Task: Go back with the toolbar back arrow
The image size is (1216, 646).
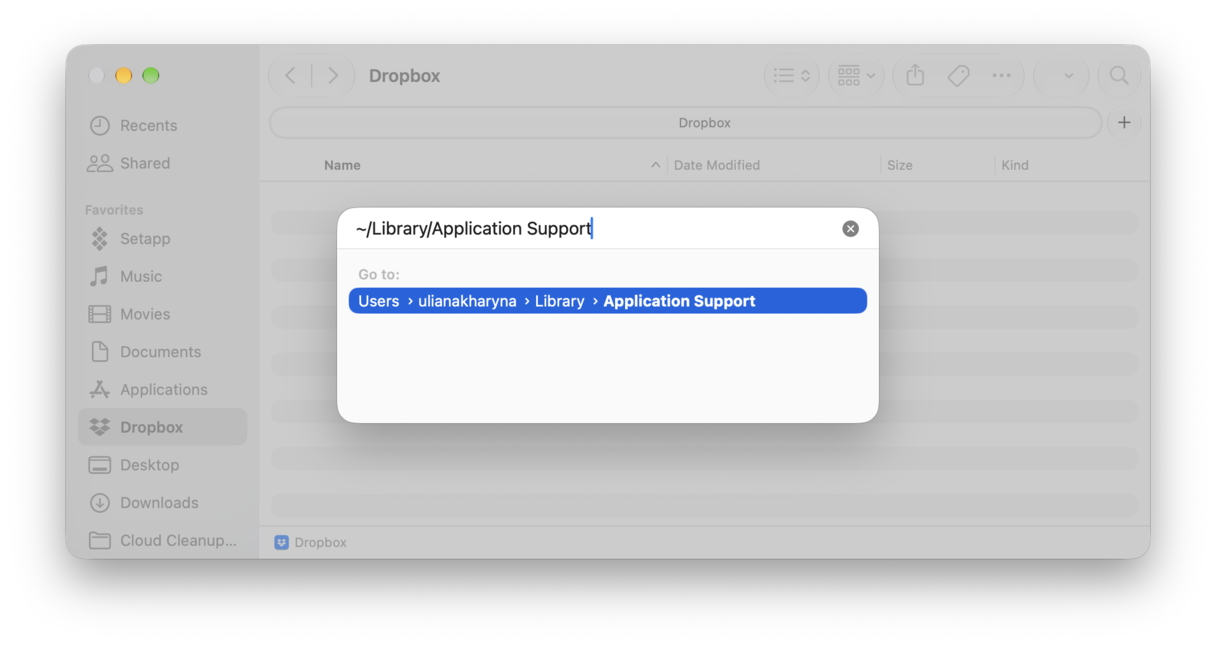Action: pos(290,76)
